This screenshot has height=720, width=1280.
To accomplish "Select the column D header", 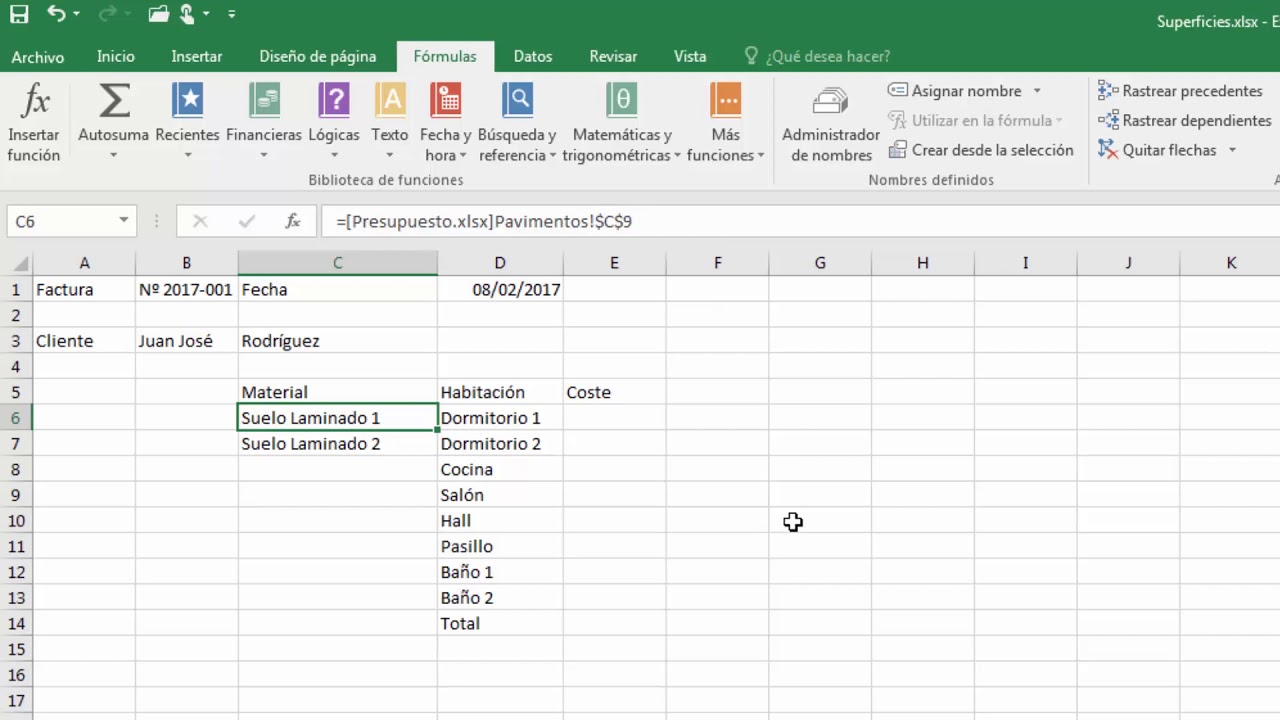I will click(500, 263).
